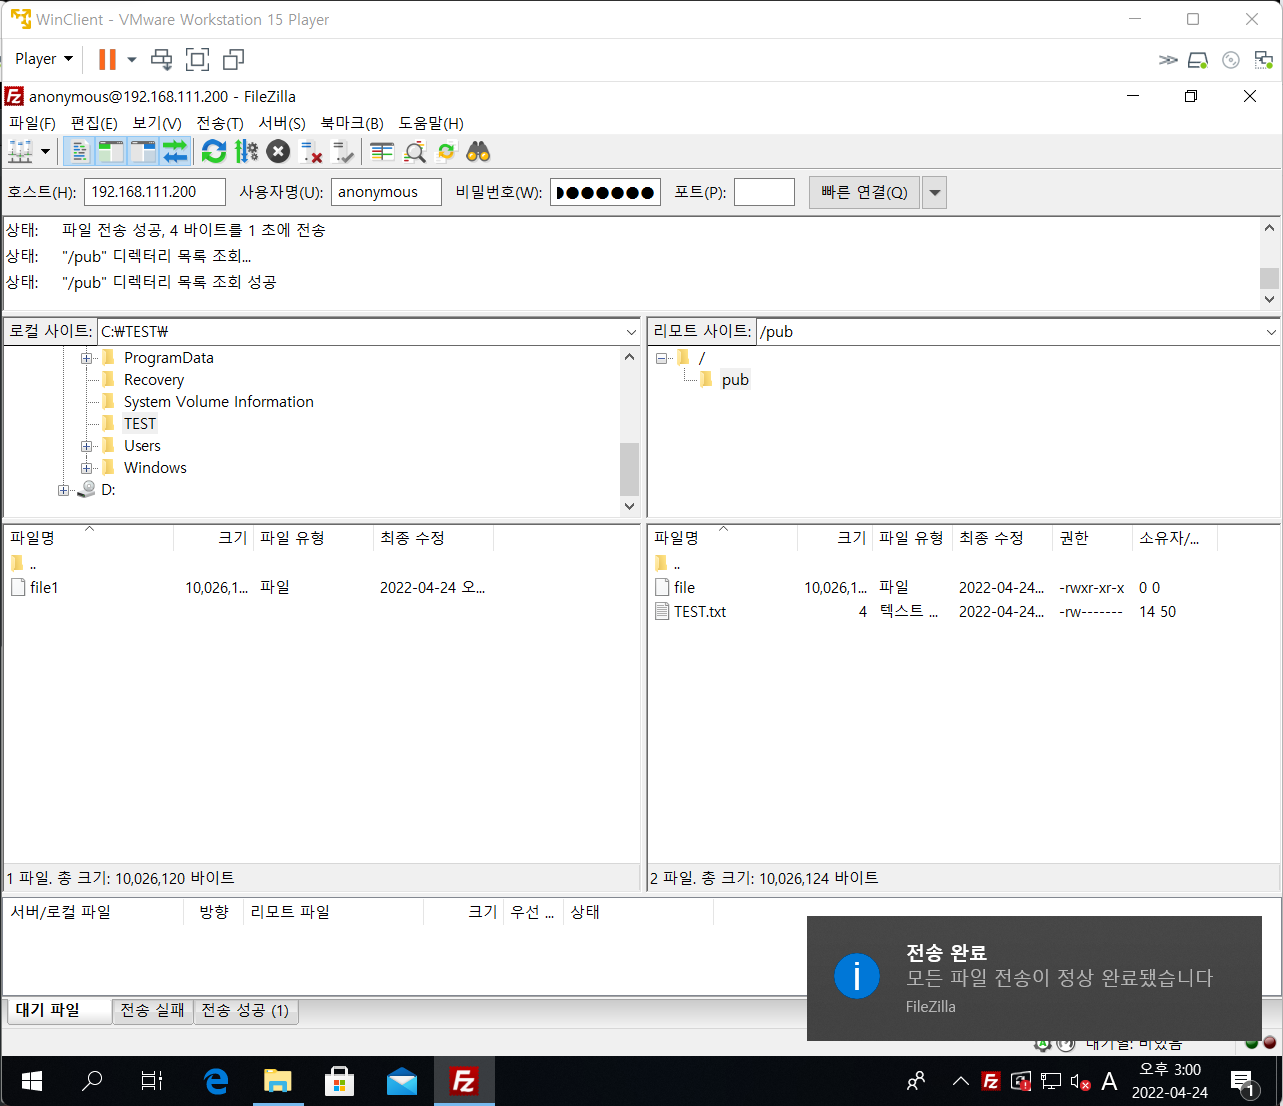Open the Mail app from taskbar

[402, 1081]
